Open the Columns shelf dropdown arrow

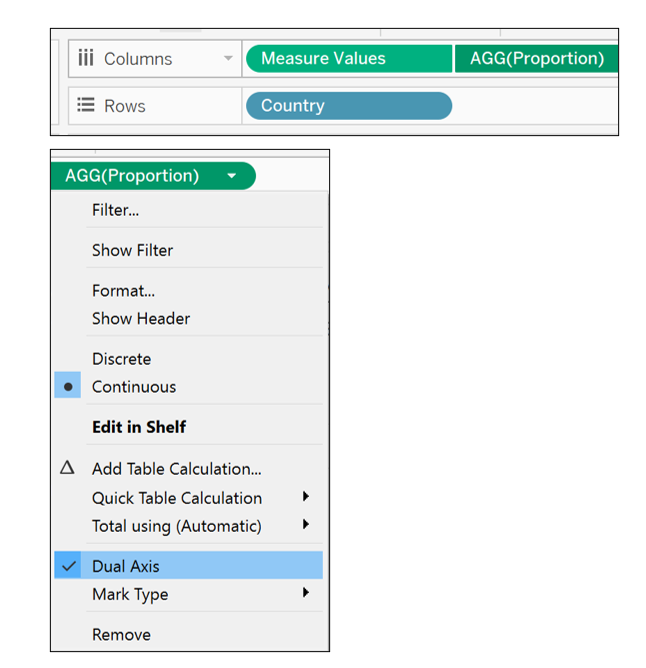[229, 59]
